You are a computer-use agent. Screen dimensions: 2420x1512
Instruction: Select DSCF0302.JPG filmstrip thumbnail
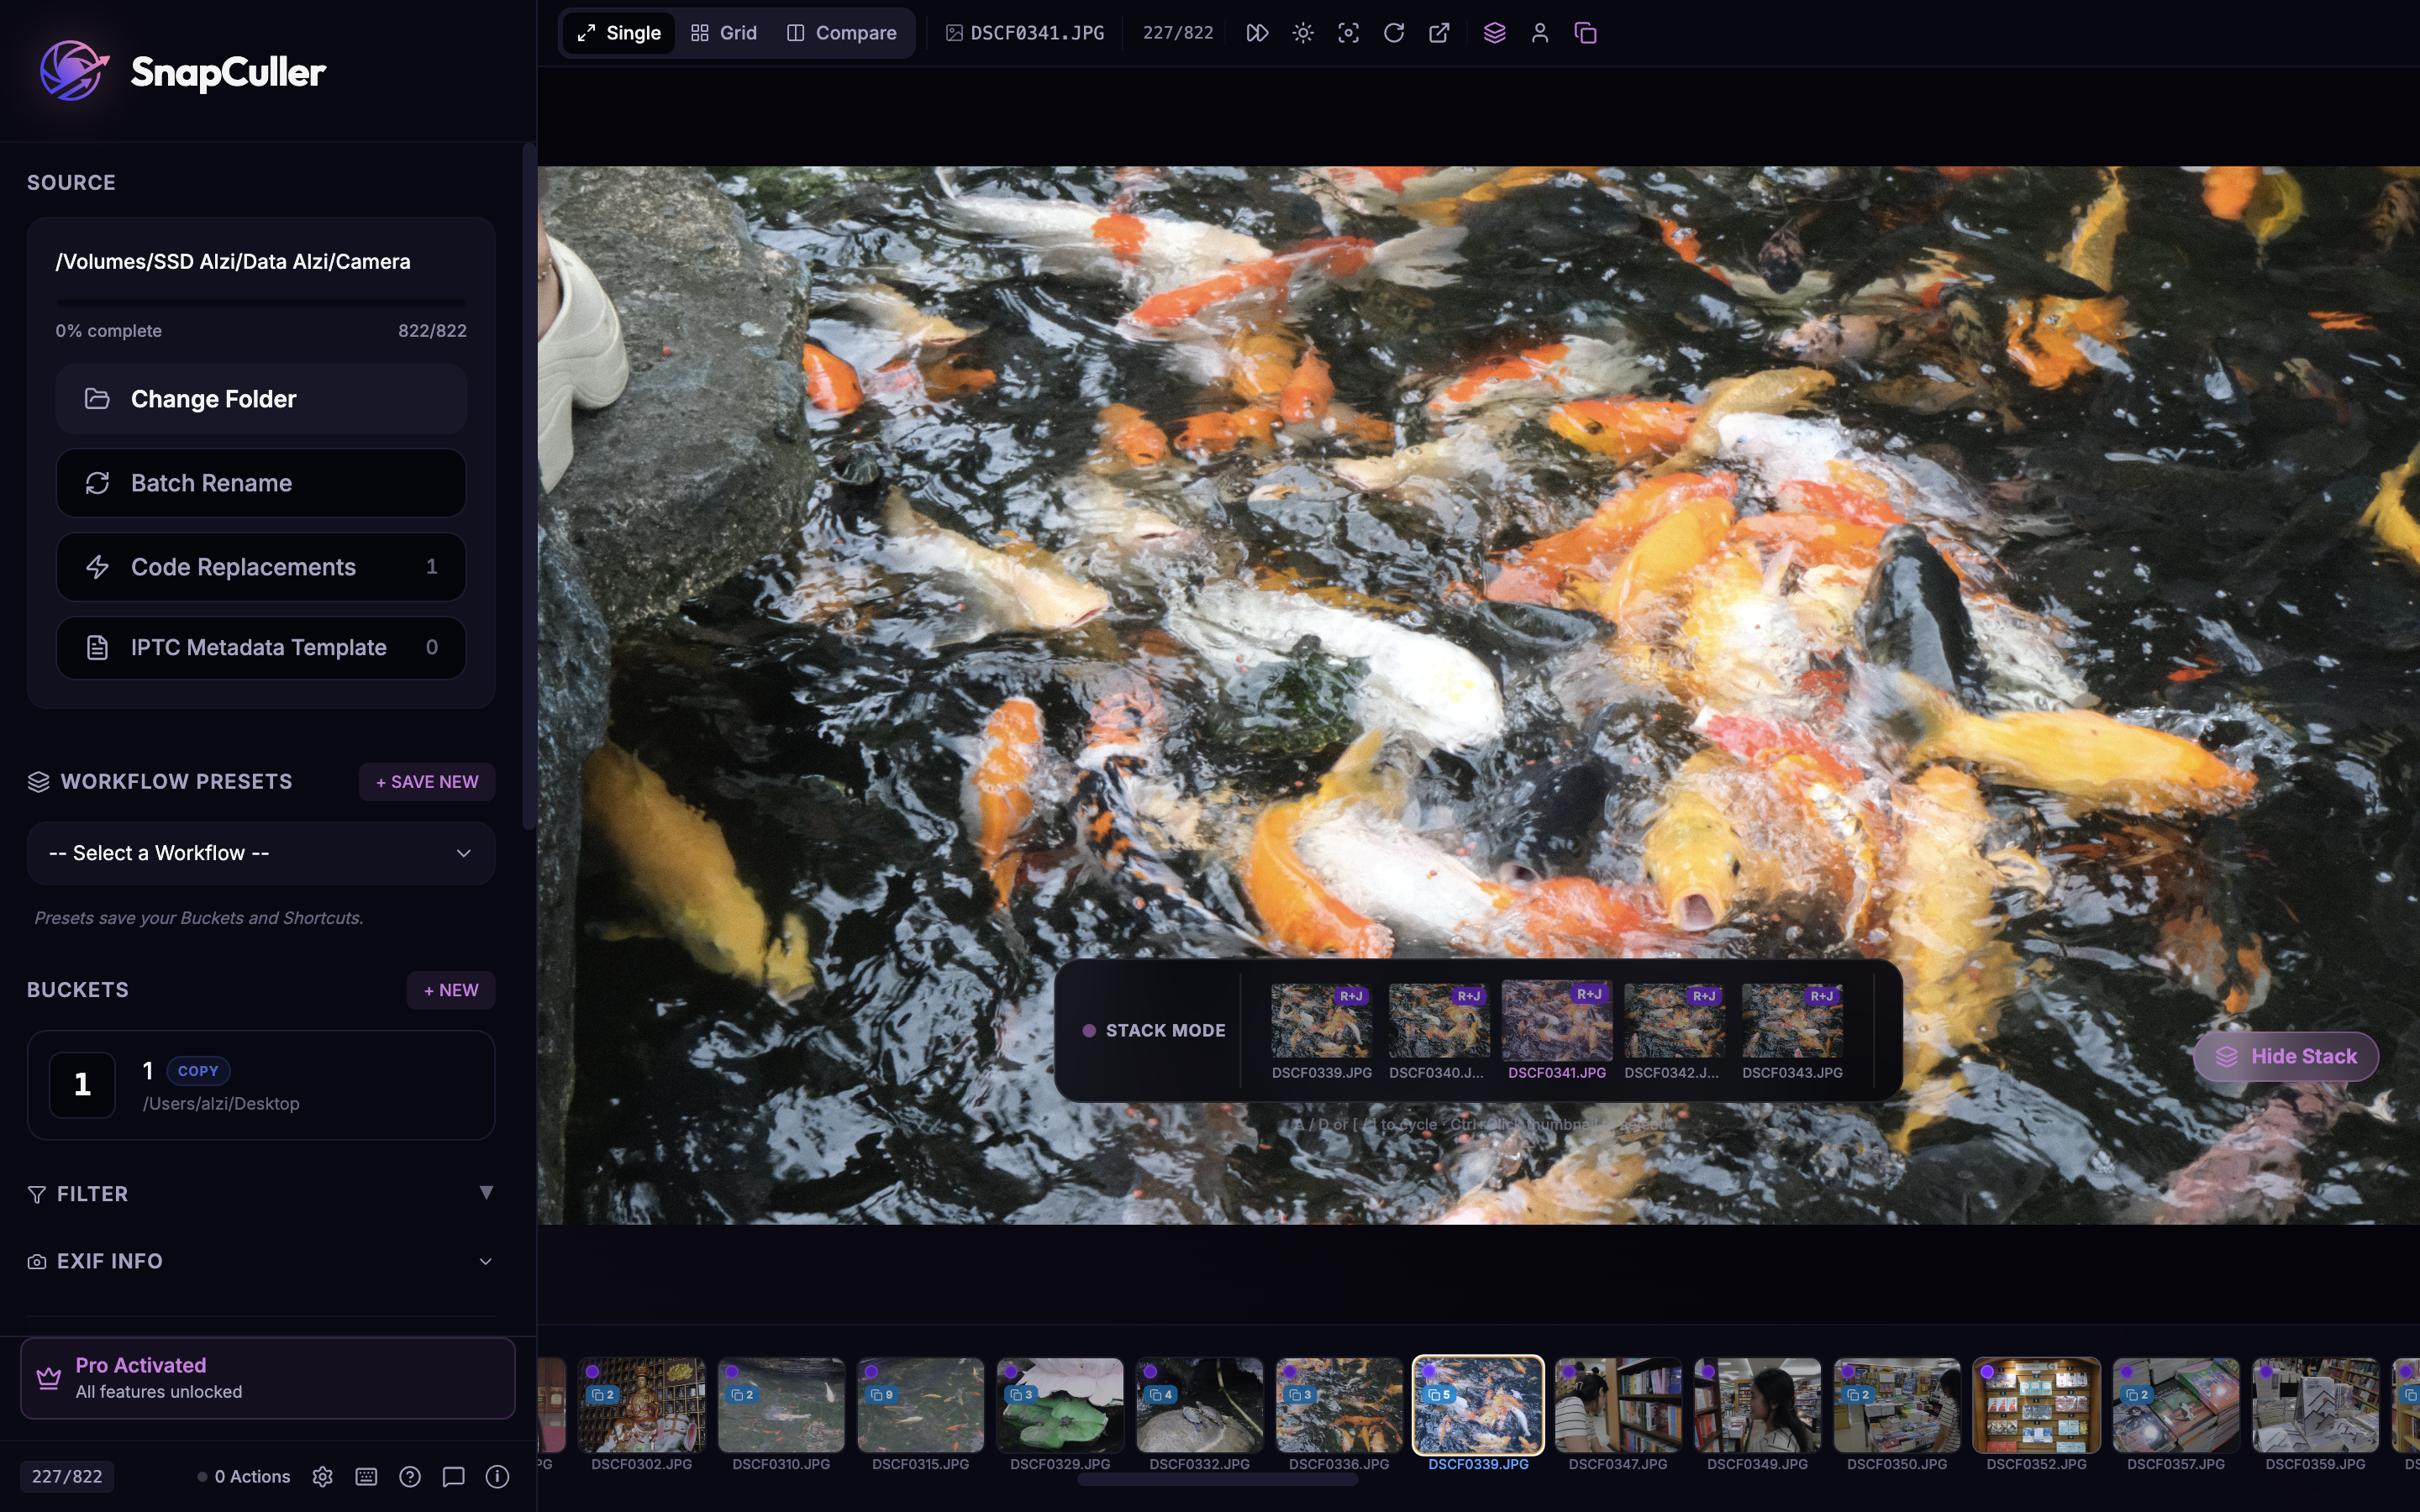[642, 1405]
